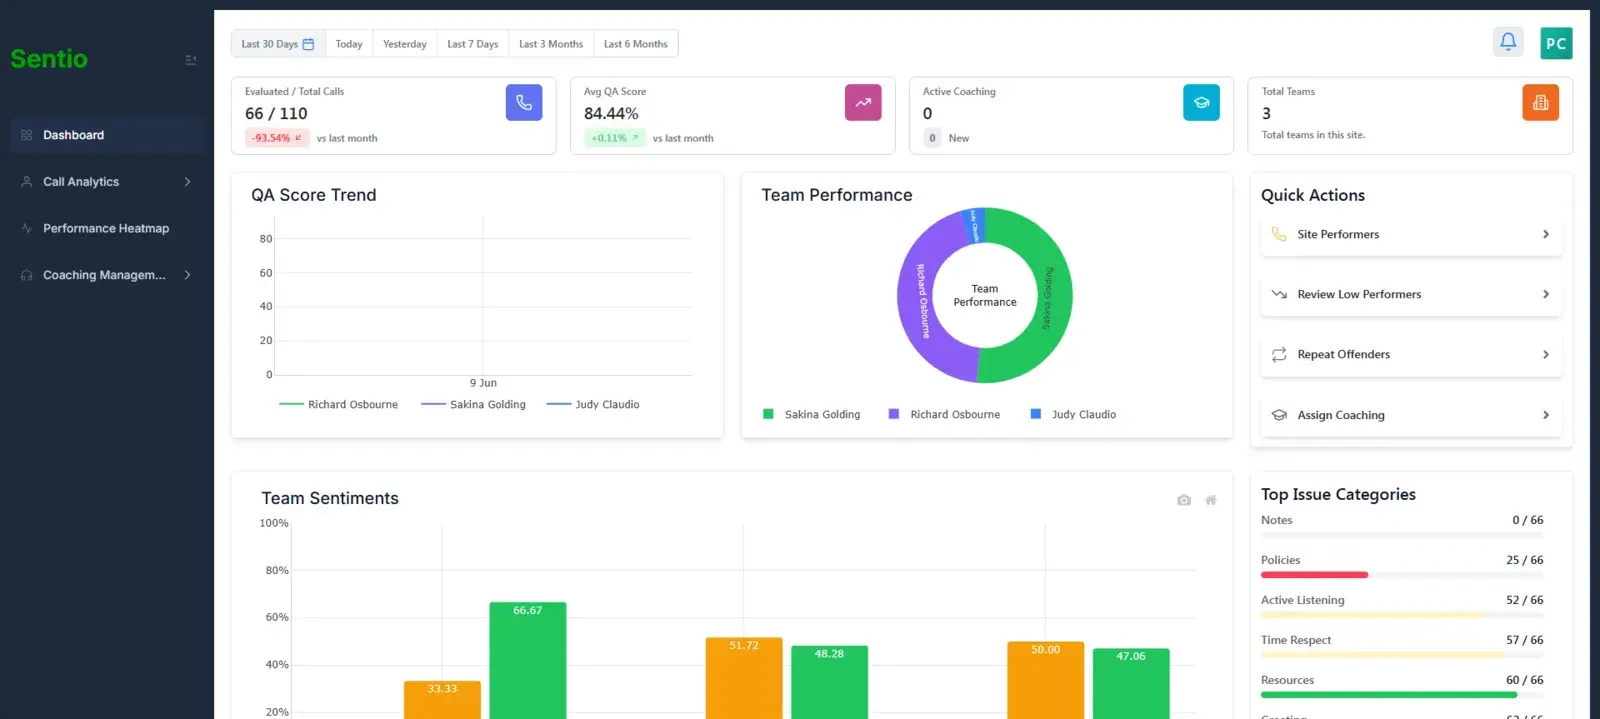
Task: Click the cap icon beside Assign Coaching
Action: coord(1279,415)
